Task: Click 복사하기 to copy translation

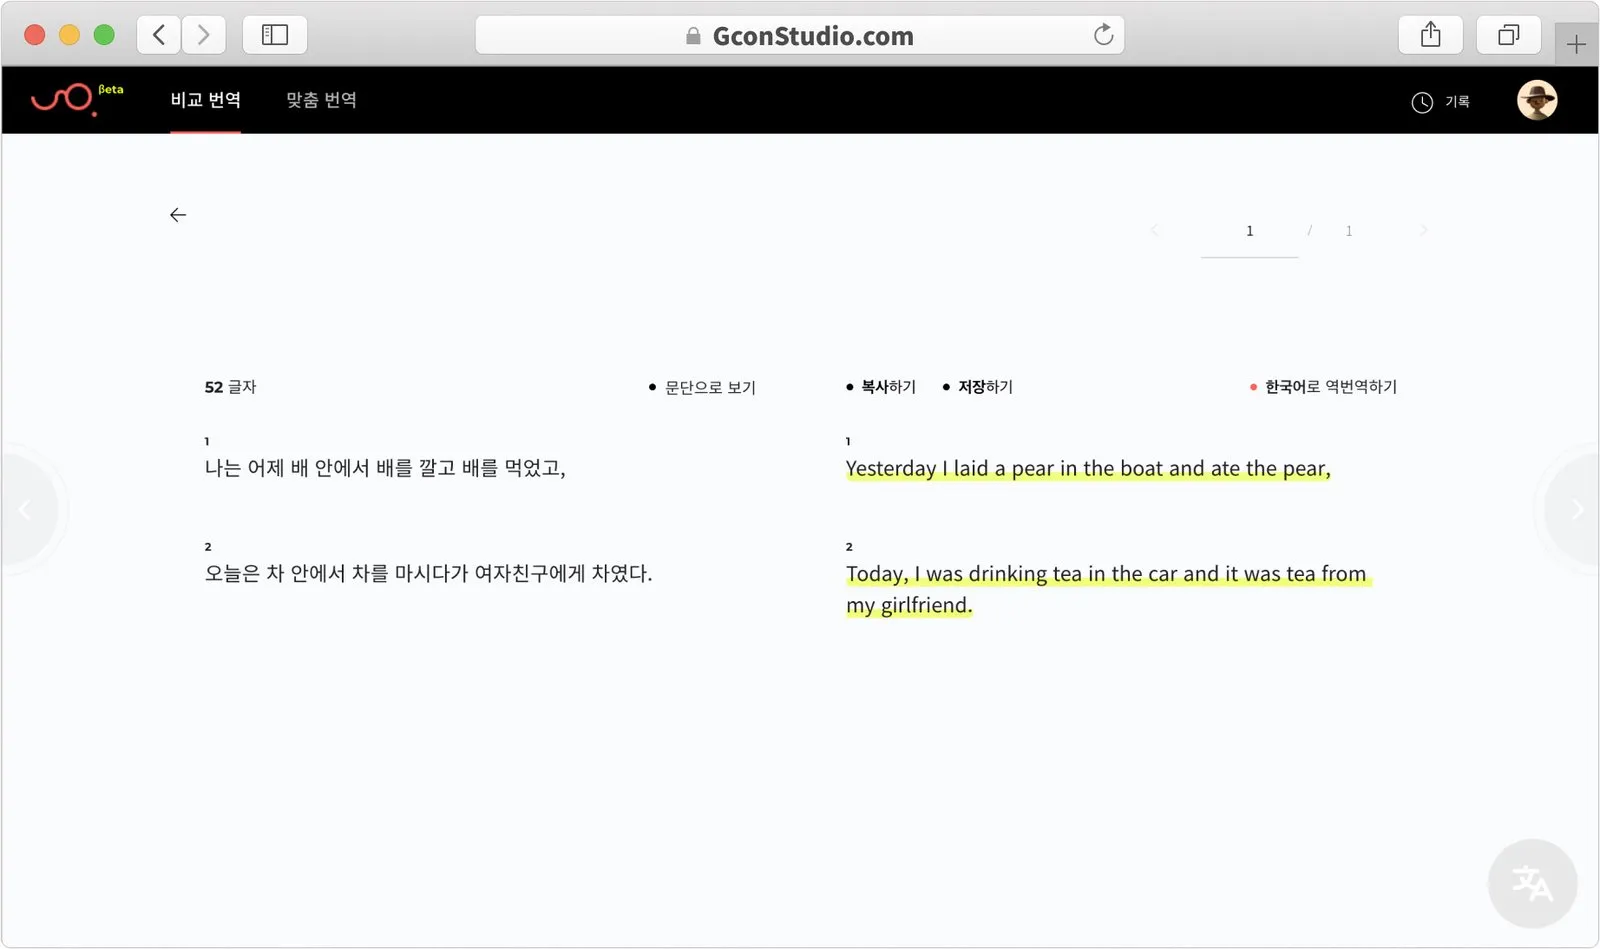Action: point(881,387)
